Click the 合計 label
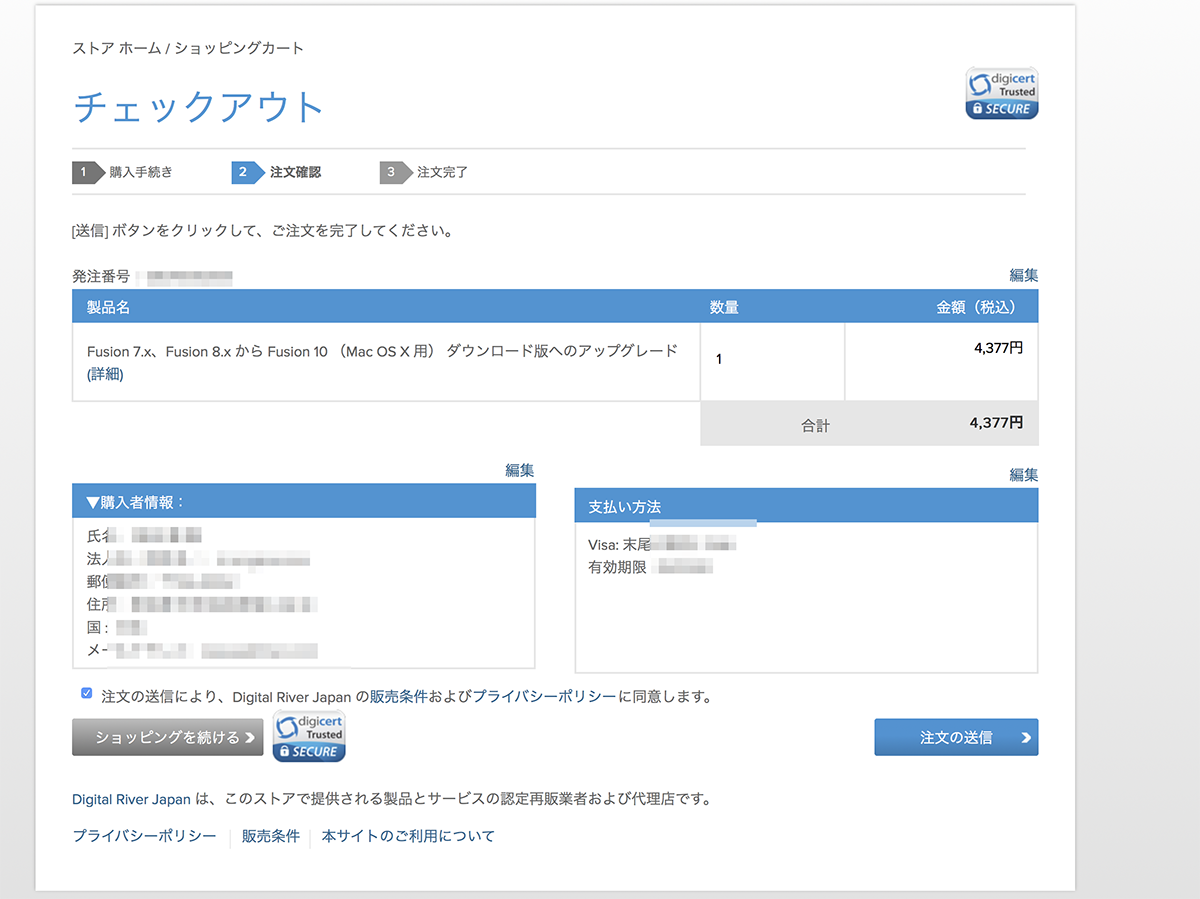 click(x=815, y=425)
